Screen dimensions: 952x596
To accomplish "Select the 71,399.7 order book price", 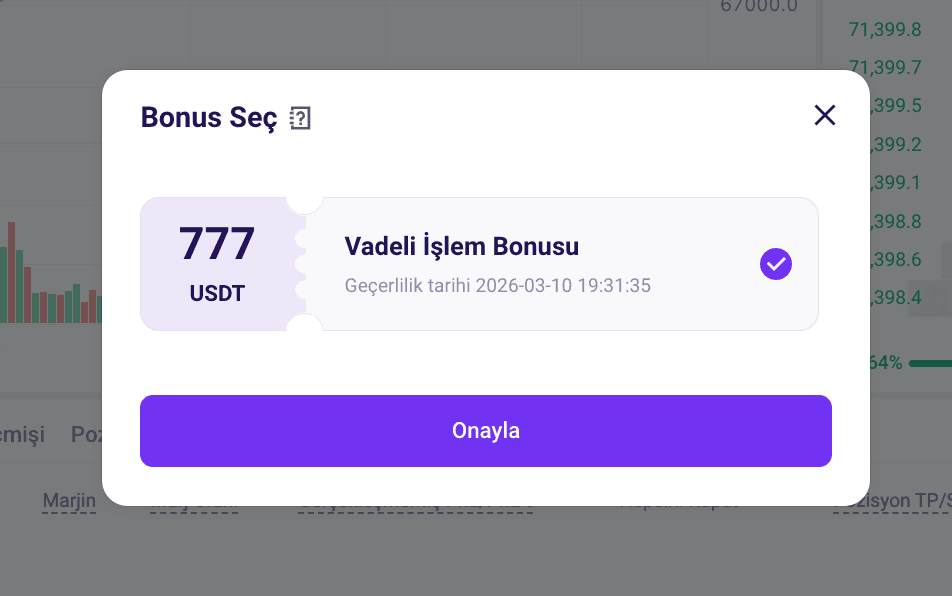I will [885, 67].
